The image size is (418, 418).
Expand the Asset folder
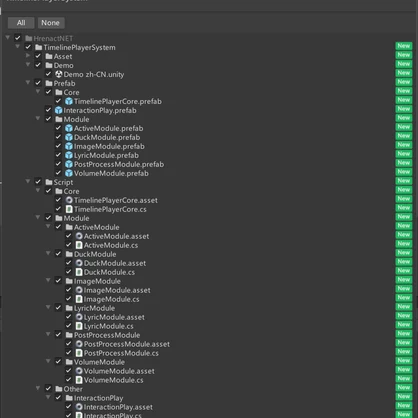(28, 56)
